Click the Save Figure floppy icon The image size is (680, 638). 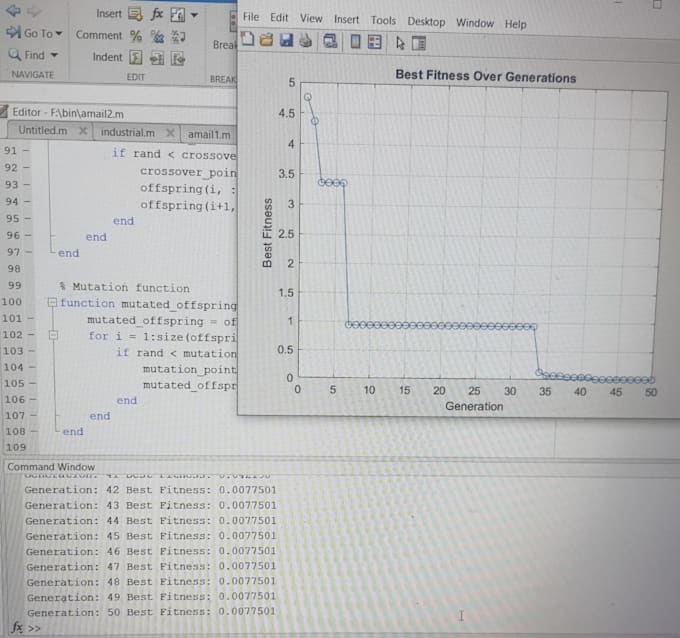[286, 40]
